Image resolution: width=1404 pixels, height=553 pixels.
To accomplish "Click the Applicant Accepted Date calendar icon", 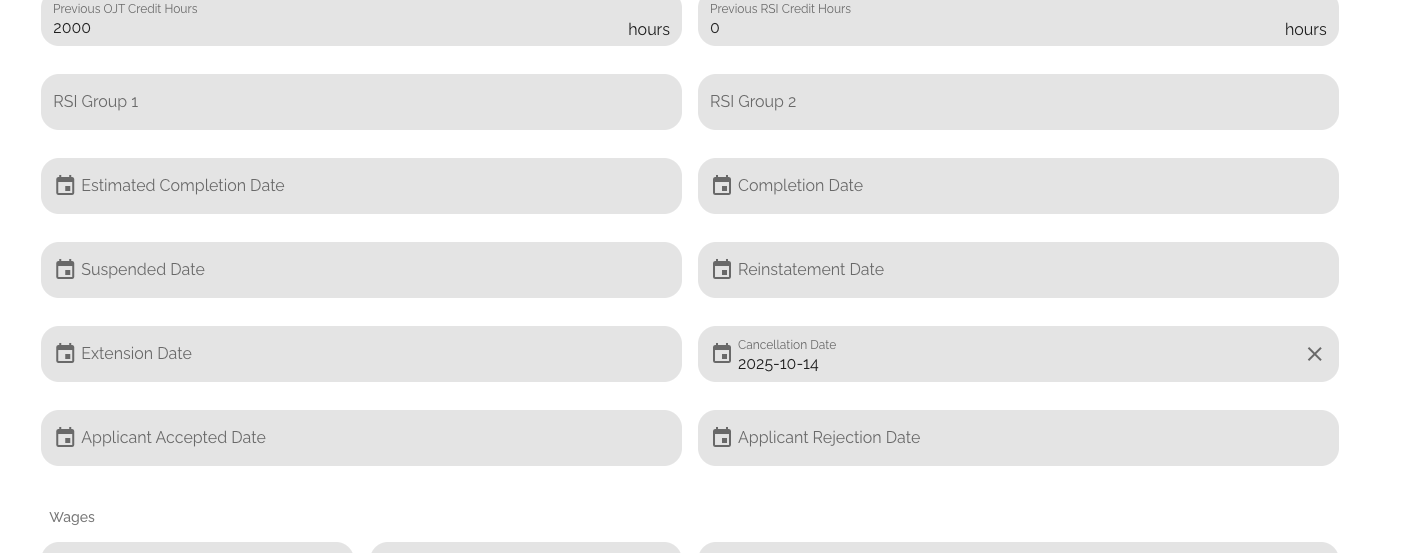I will click(65, 438).
